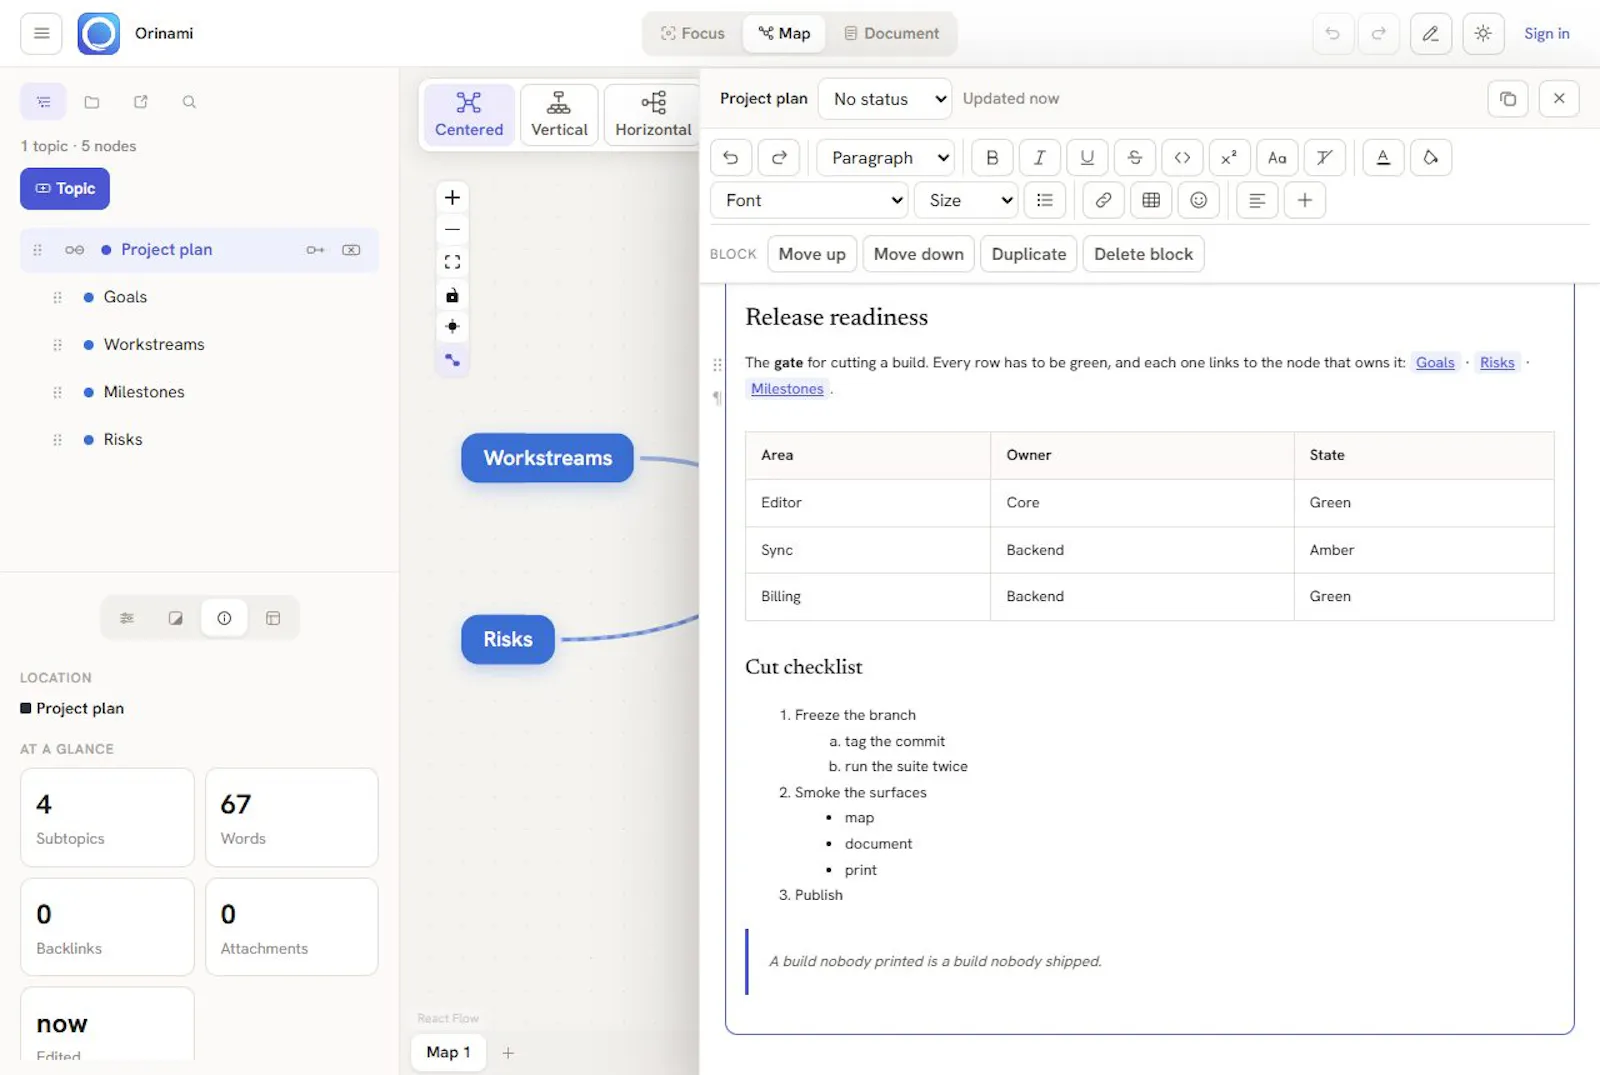
Task: Toggle bold formatting in editor toolbar
Action: click(x=992, y=157)
